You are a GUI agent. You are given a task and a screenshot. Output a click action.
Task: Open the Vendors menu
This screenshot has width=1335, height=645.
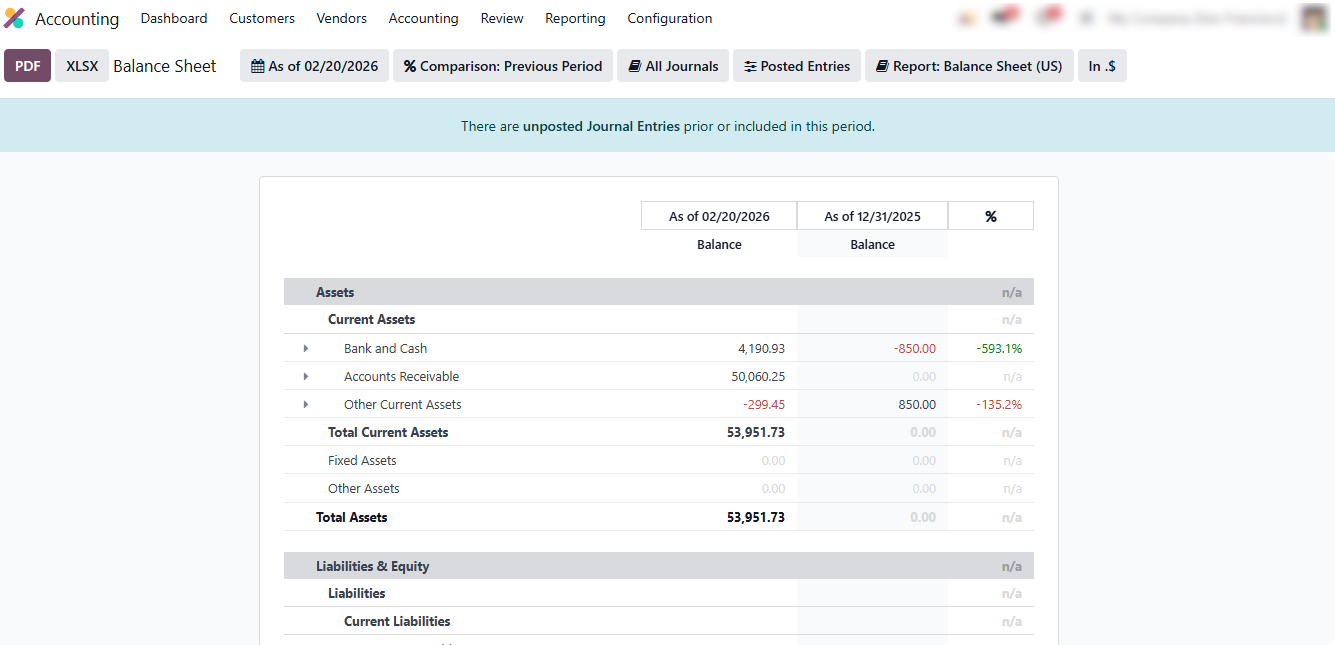pyautogui.click(x=341, y=18)
